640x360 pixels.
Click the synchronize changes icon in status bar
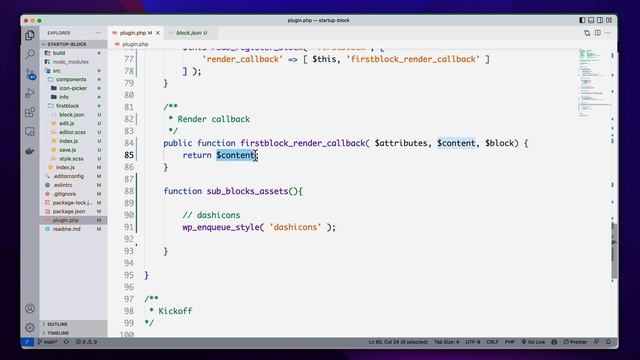66,342
